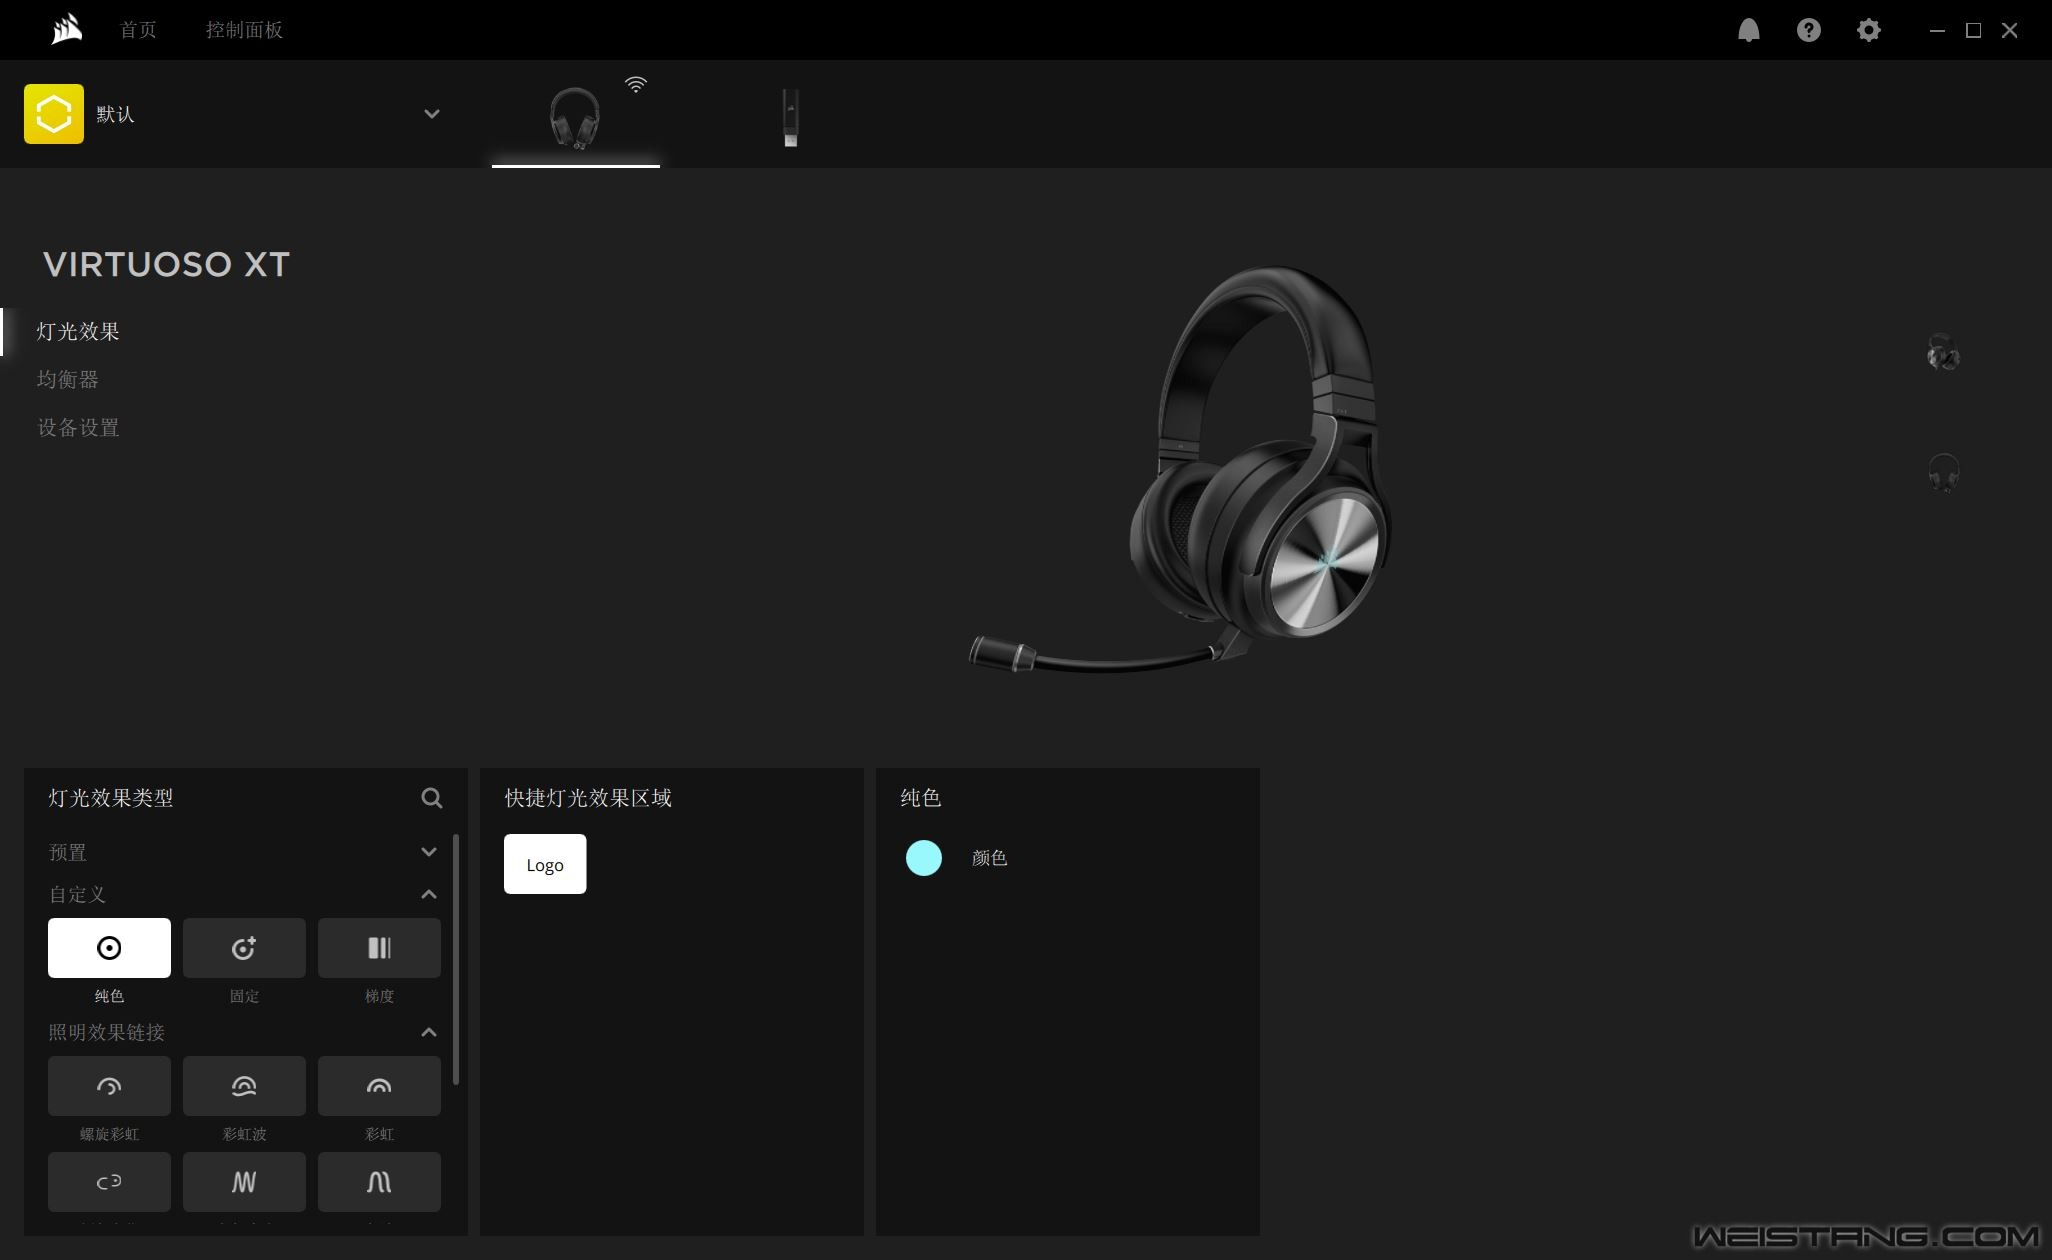The width and height of the screenshot is (2052, 1260).
Task: Go to 首页 home menu
Action: (x=138, y=30)
